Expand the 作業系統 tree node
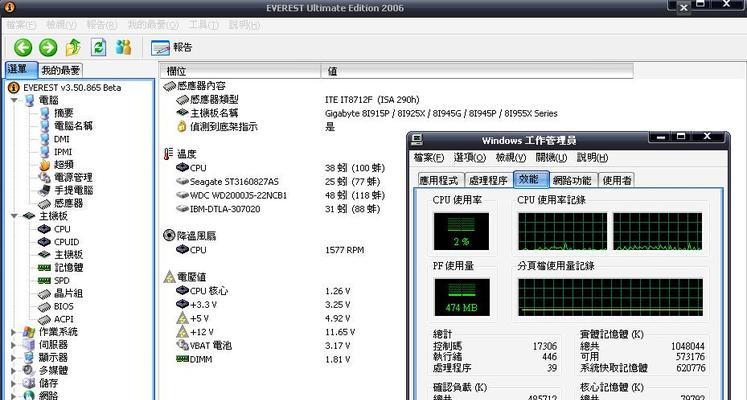 click(x=13, y=332)
